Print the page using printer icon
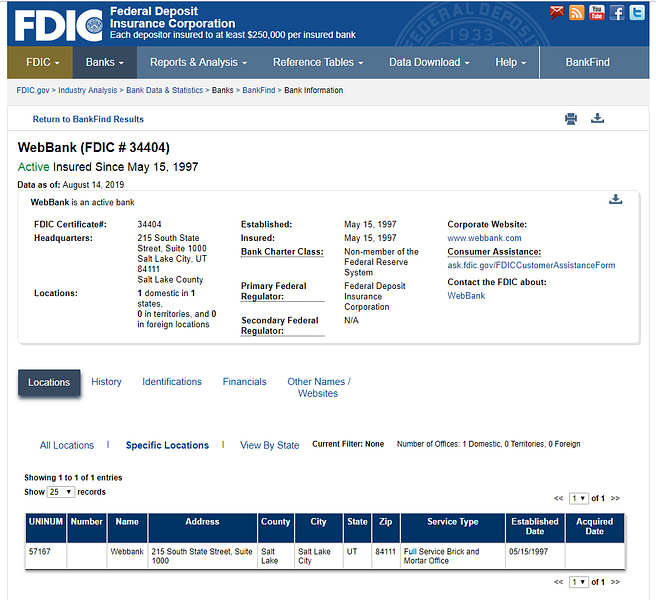 [x=571, y=119]
